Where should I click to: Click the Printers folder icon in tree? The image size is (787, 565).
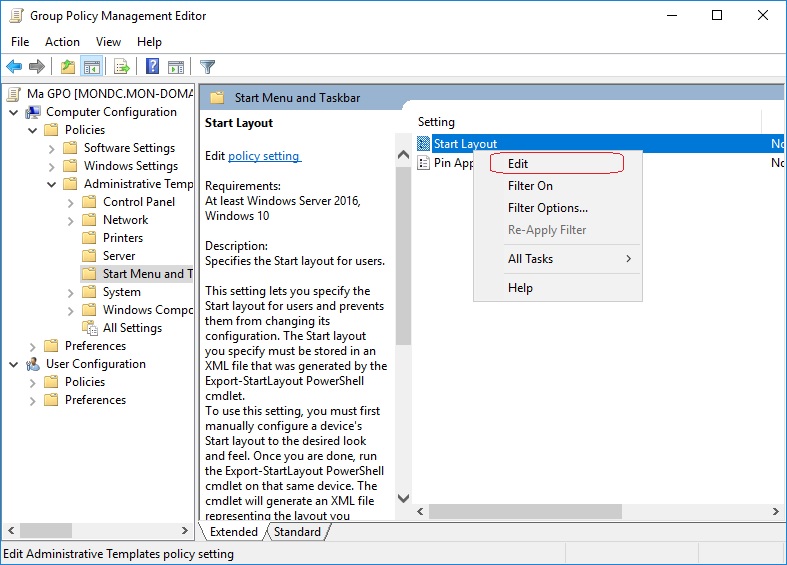click(89, 237)
